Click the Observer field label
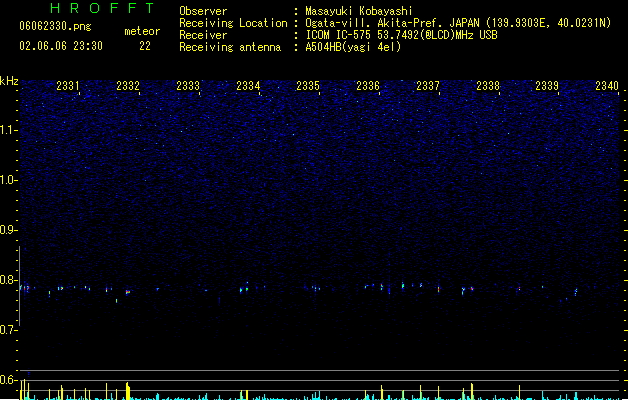This screenshot has width=629, height=400. click(203, 11)
